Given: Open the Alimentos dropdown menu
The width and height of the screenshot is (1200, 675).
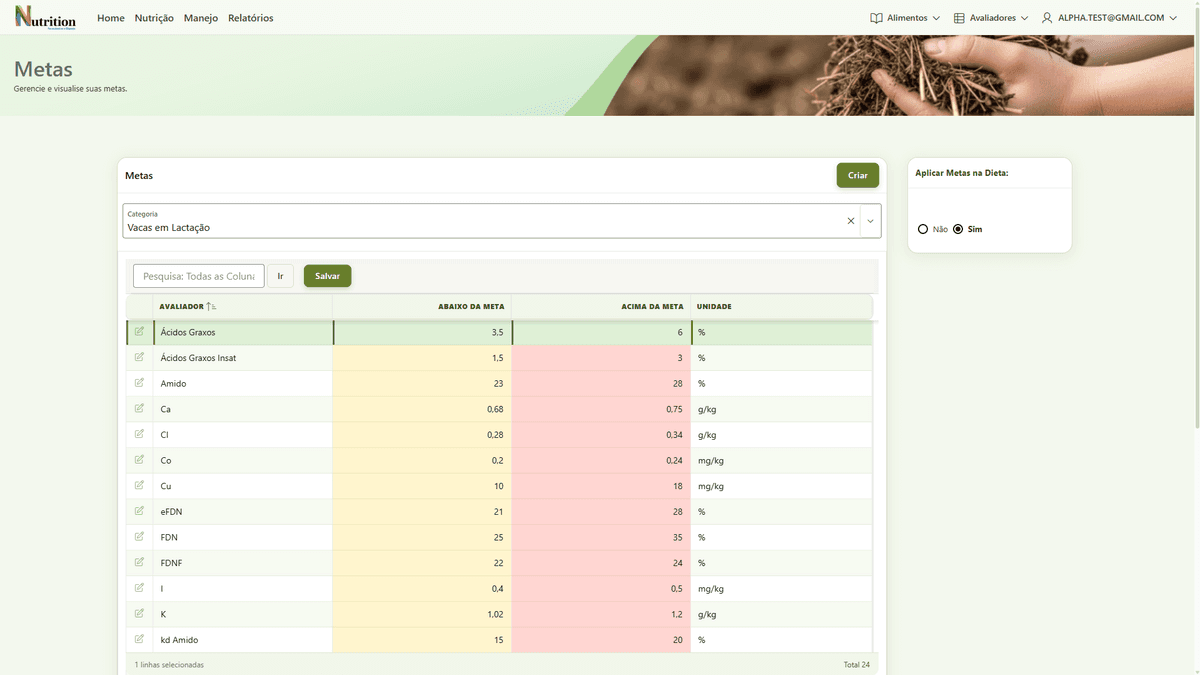Looking at the screenshot, I should (905, 18).
